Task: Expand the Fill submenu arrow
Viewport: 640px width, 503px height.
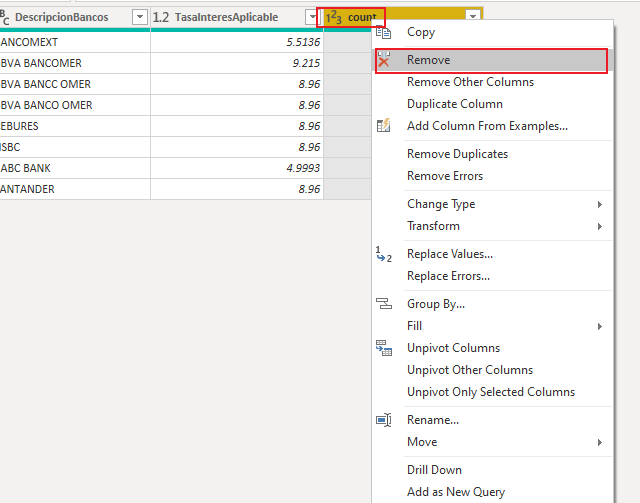Action: 600,326
